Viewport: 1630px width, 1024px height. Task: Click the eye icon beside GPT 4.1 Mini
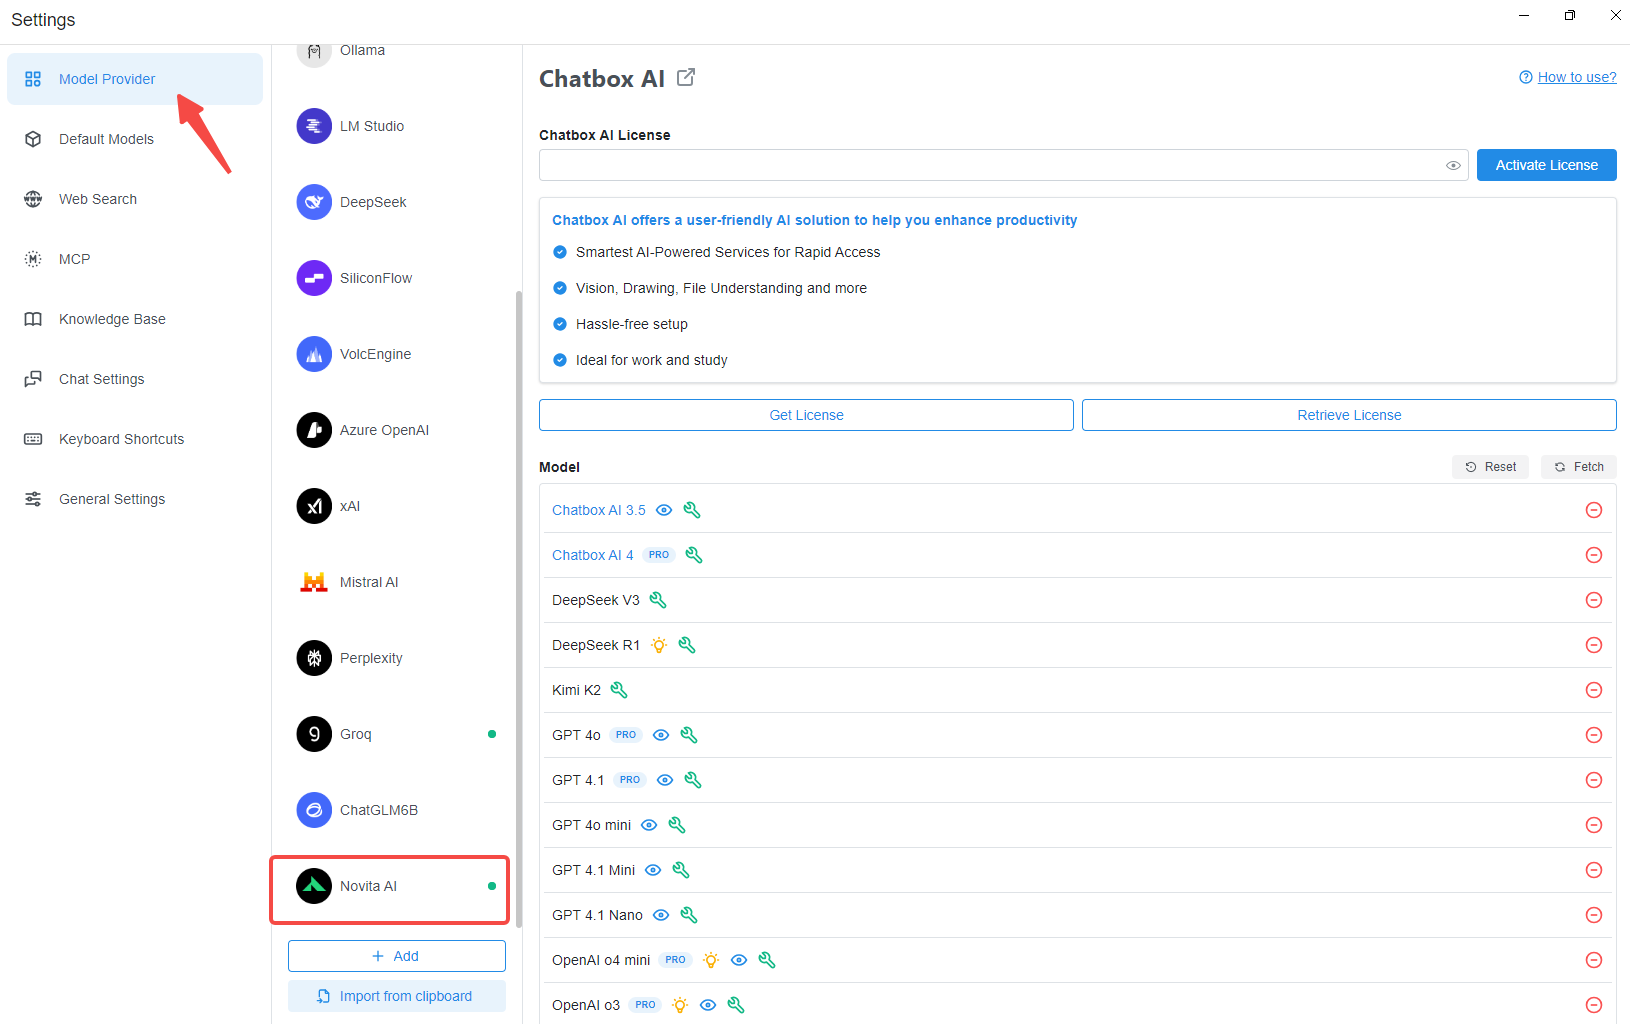click(653, 870)
